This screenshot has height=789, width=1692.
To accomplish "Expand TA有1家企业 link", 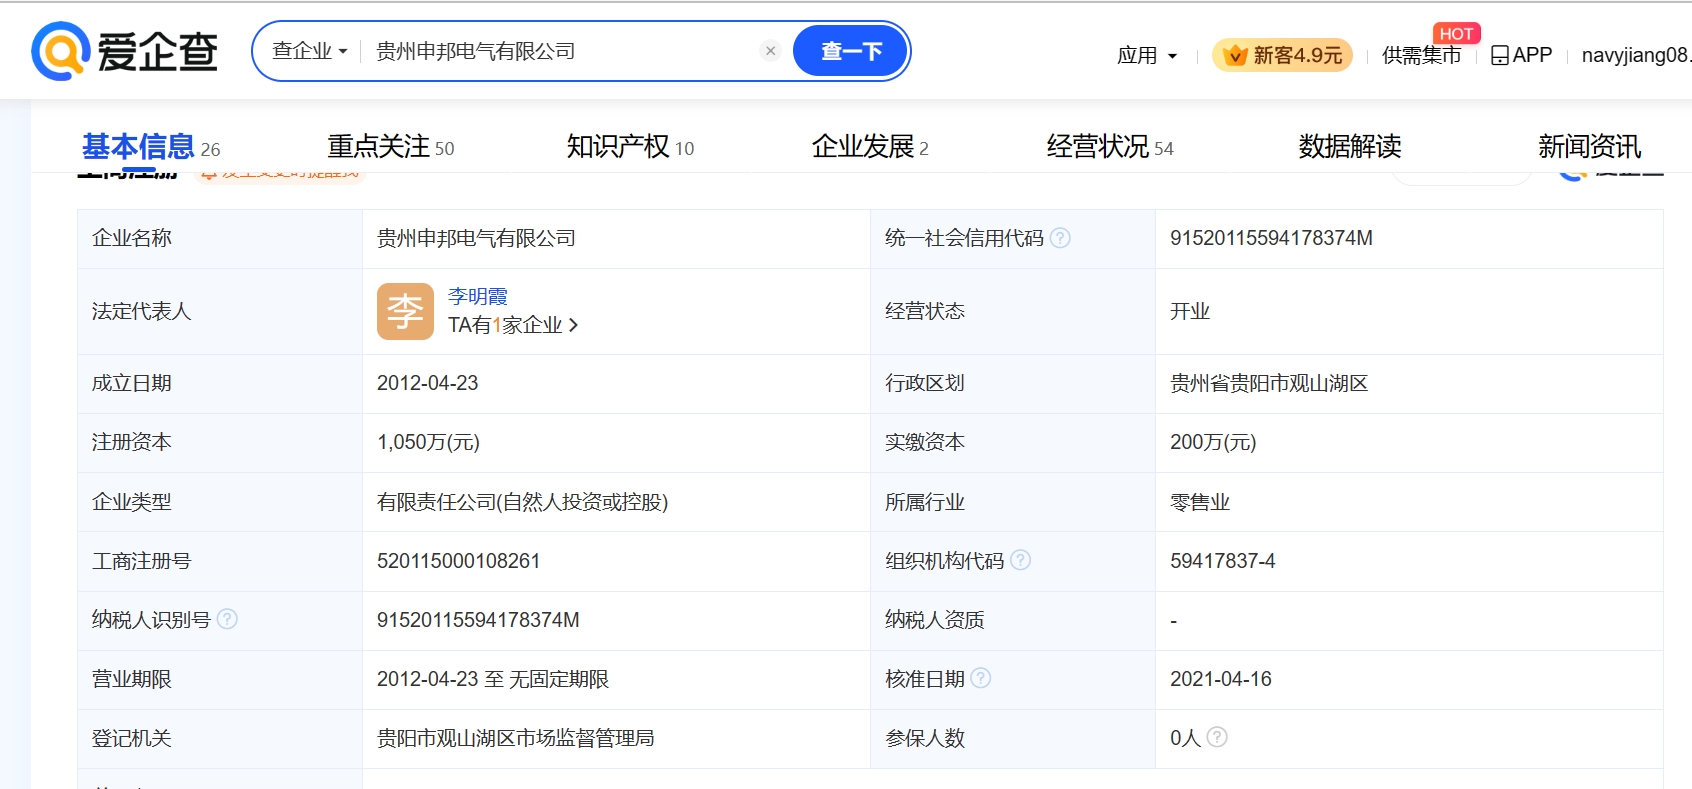I will [513, 325].
